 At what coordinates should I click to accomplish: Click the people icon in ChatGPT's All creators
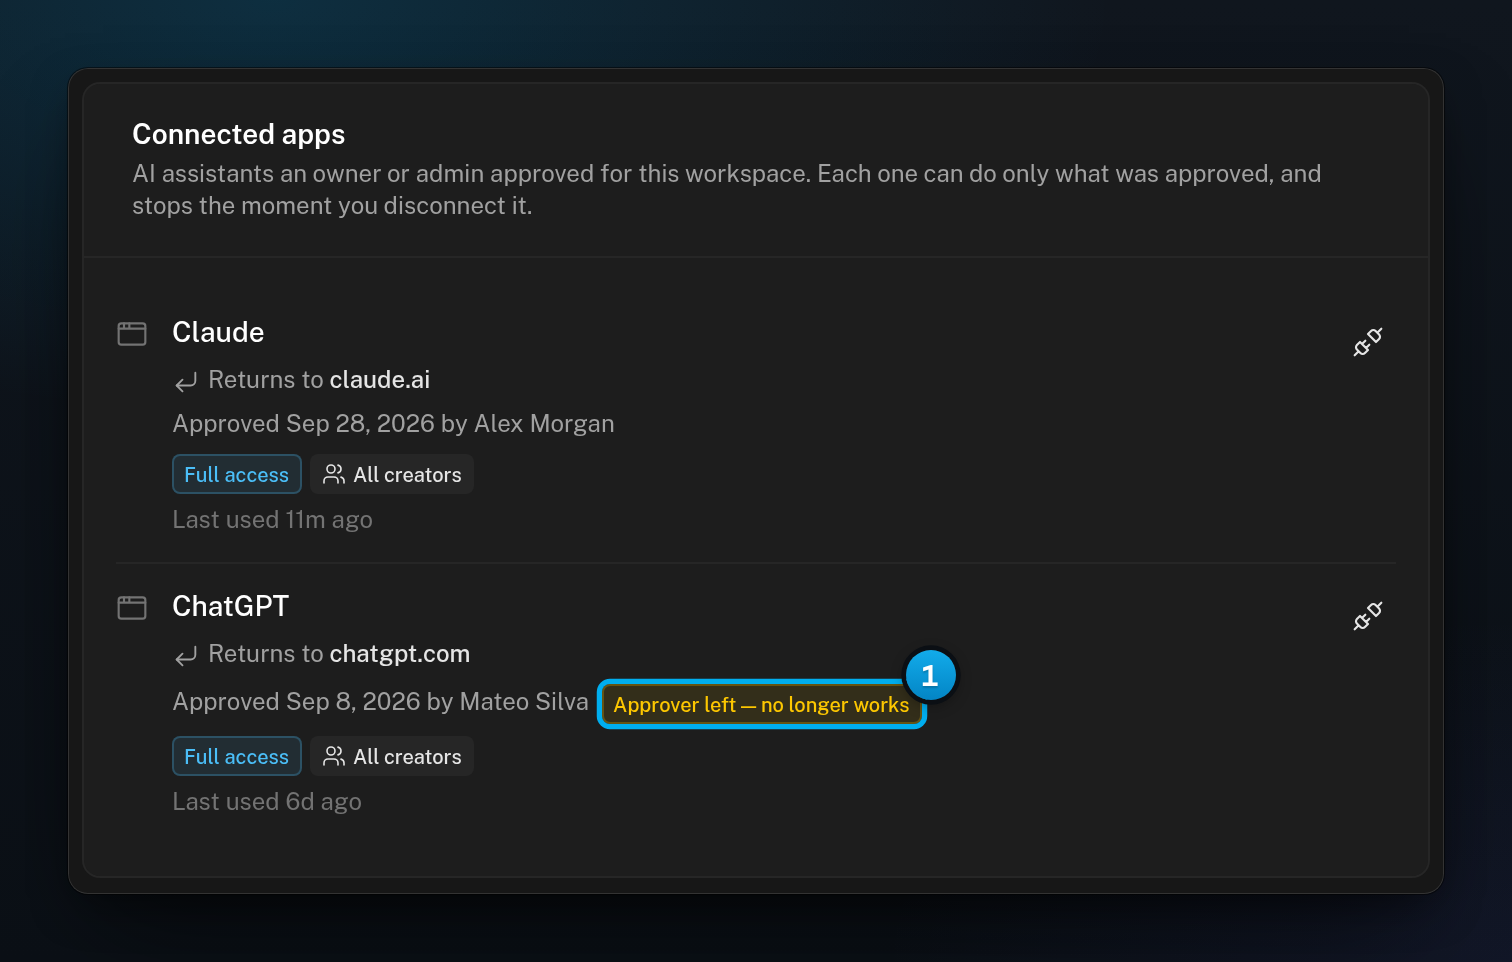[x=334, y=756]
